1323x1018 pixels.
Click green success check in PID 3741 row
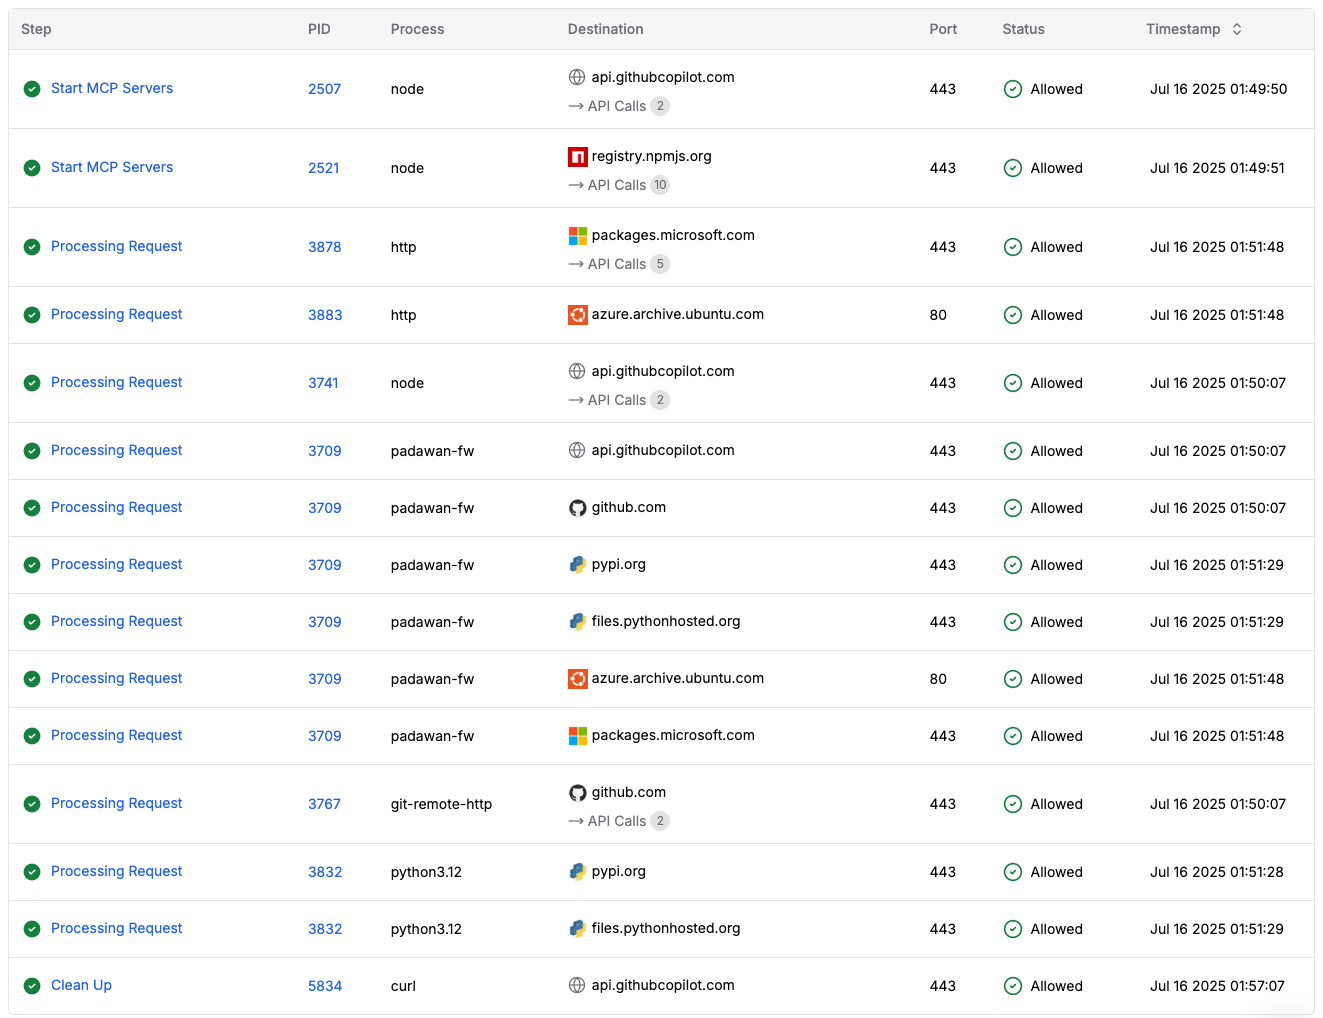[x=32, y=382]
